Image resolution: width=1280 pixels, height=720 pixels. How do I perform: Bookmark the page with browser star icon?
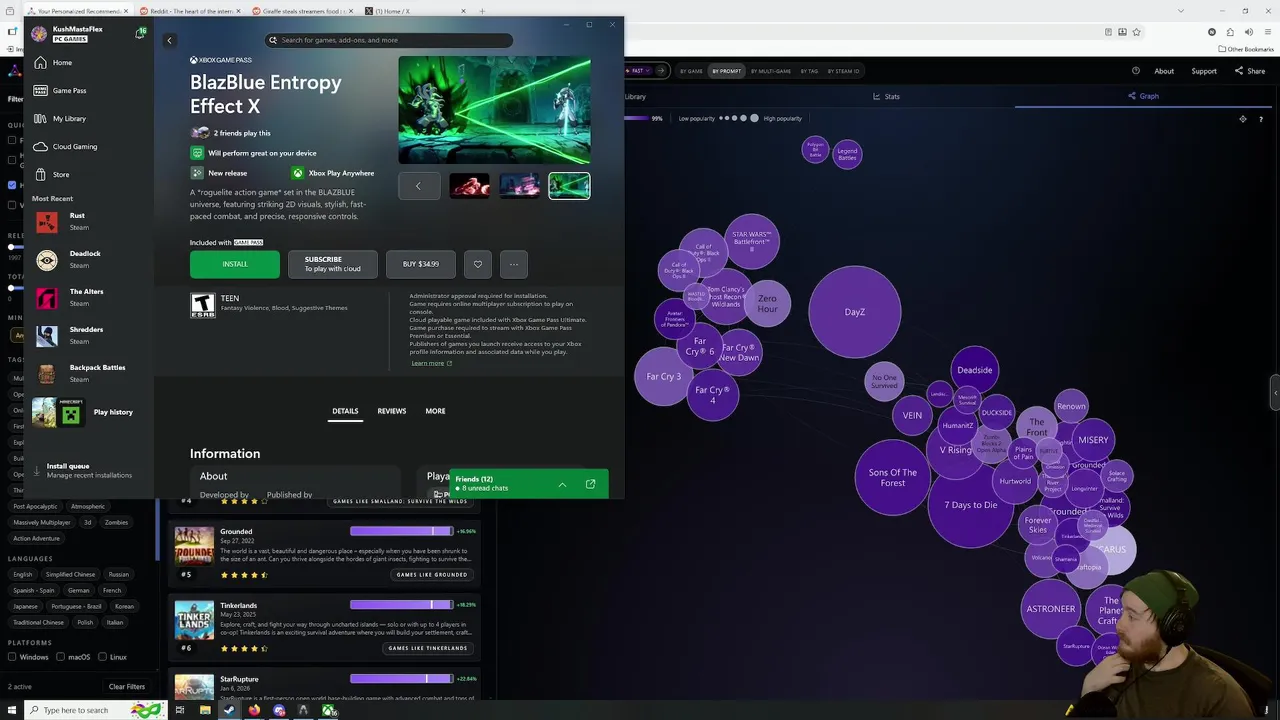click(x=1137, y=32)
